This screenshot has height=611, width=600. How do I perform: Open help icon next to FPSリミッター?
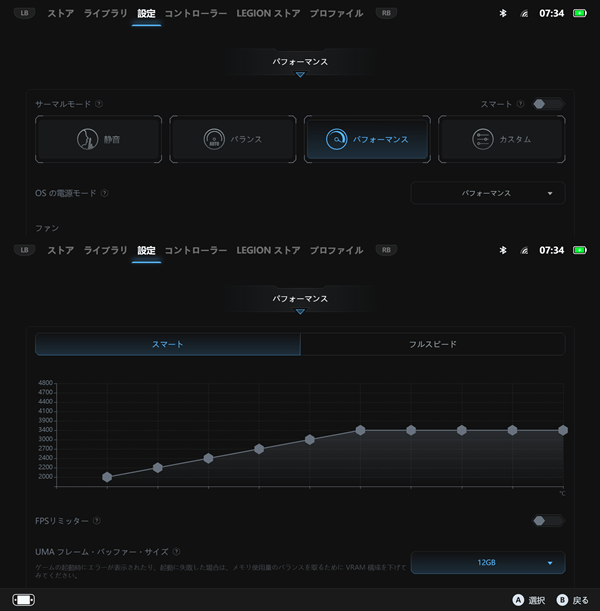[x=97, y=521]
